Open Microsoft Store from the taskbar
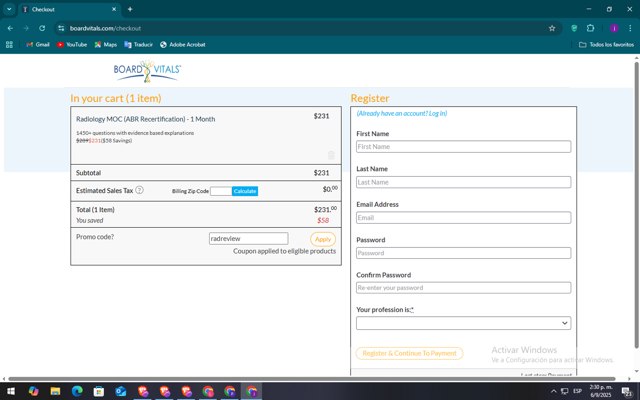 [x=99, y=391]
